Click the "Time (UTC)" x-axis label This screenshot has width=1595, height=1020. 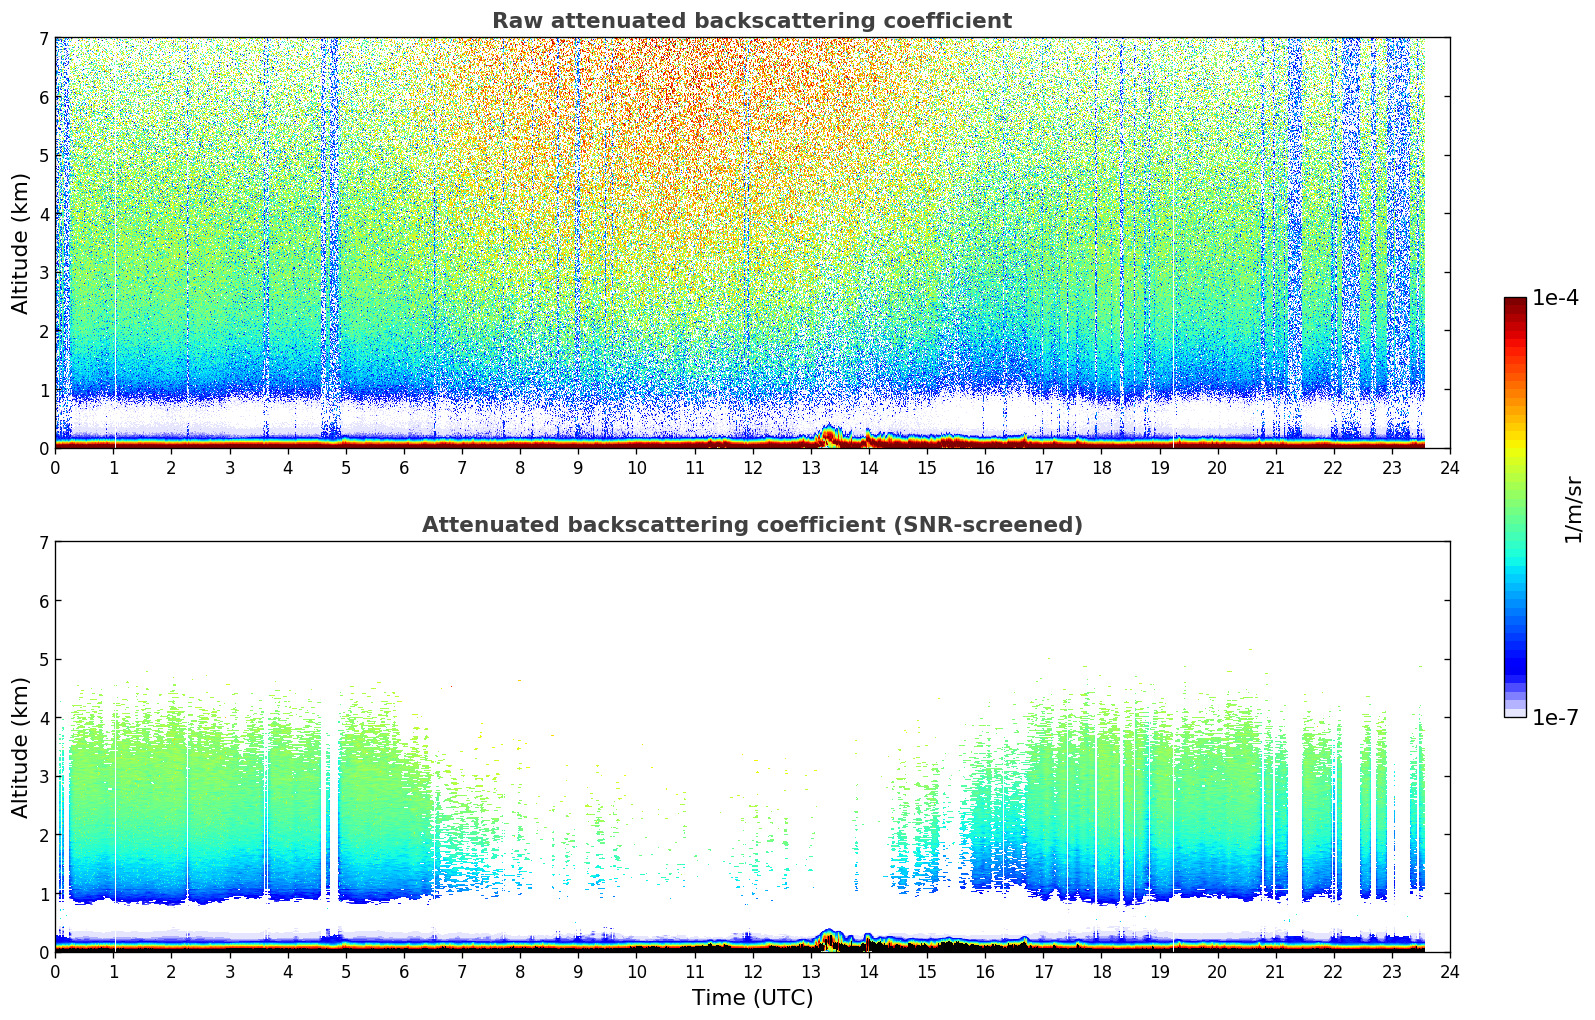(x=752, y=998)
